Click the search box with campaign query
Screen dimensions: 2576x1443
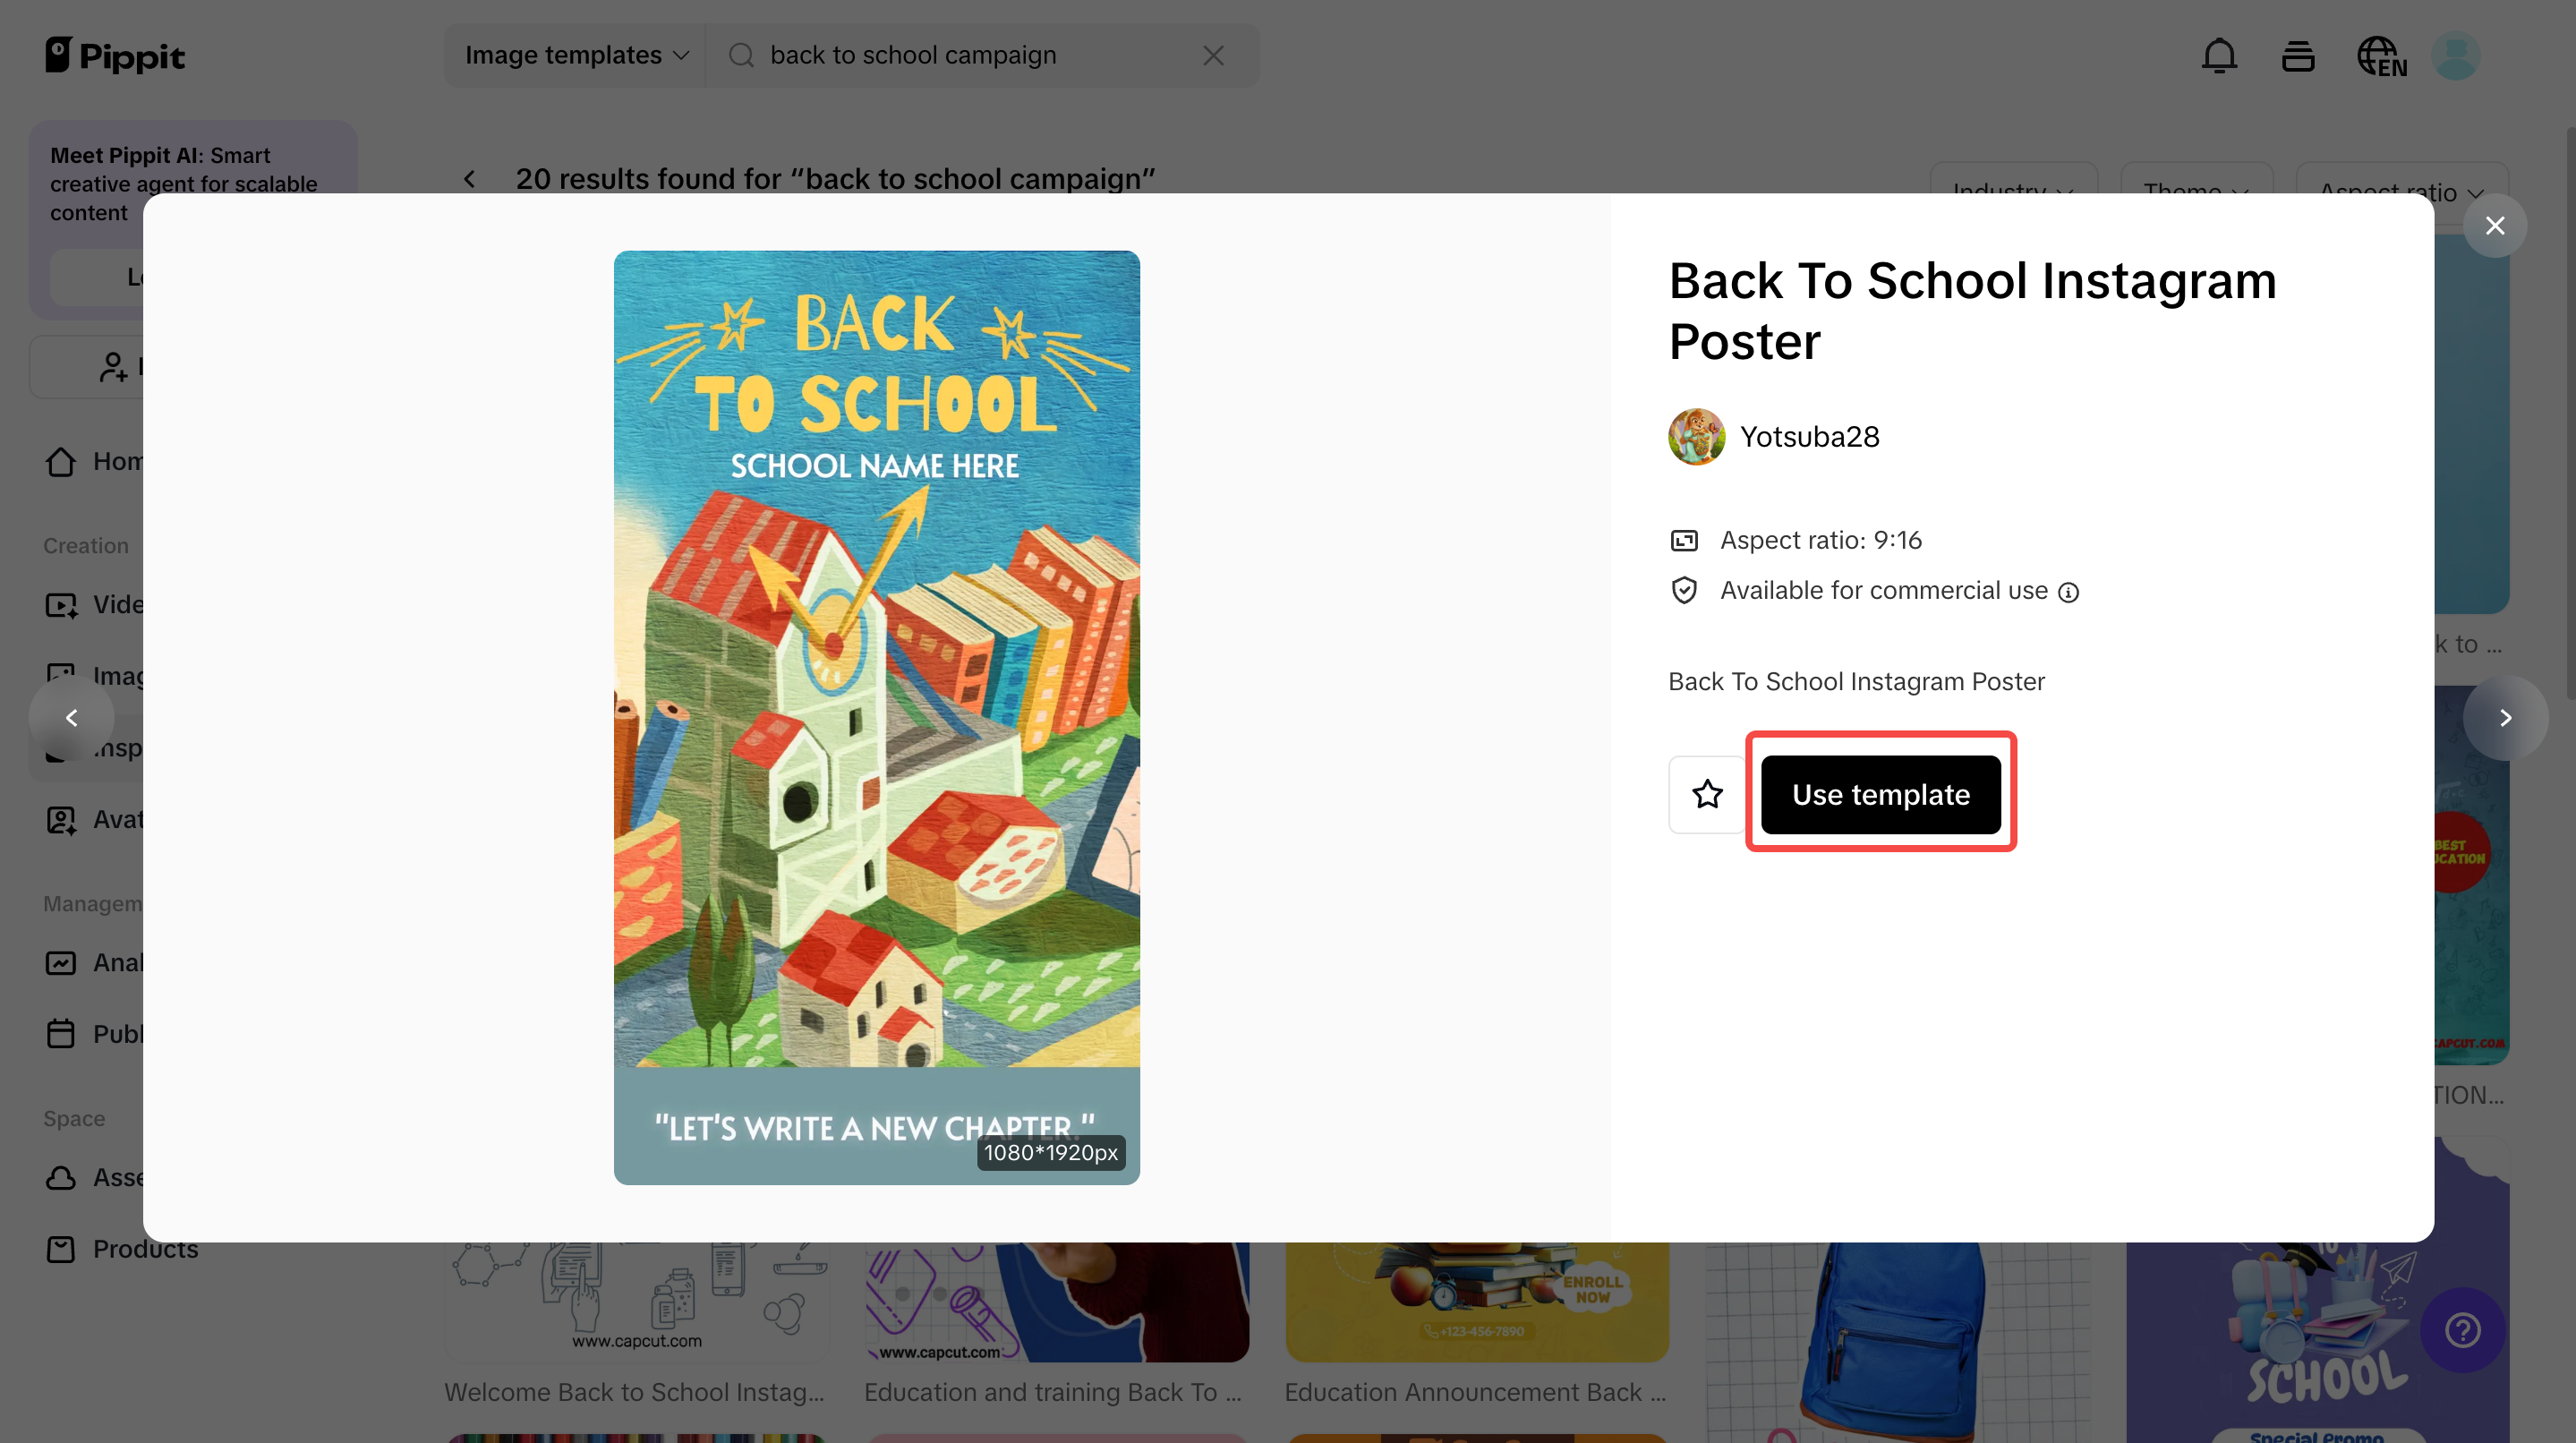[960, 56]
